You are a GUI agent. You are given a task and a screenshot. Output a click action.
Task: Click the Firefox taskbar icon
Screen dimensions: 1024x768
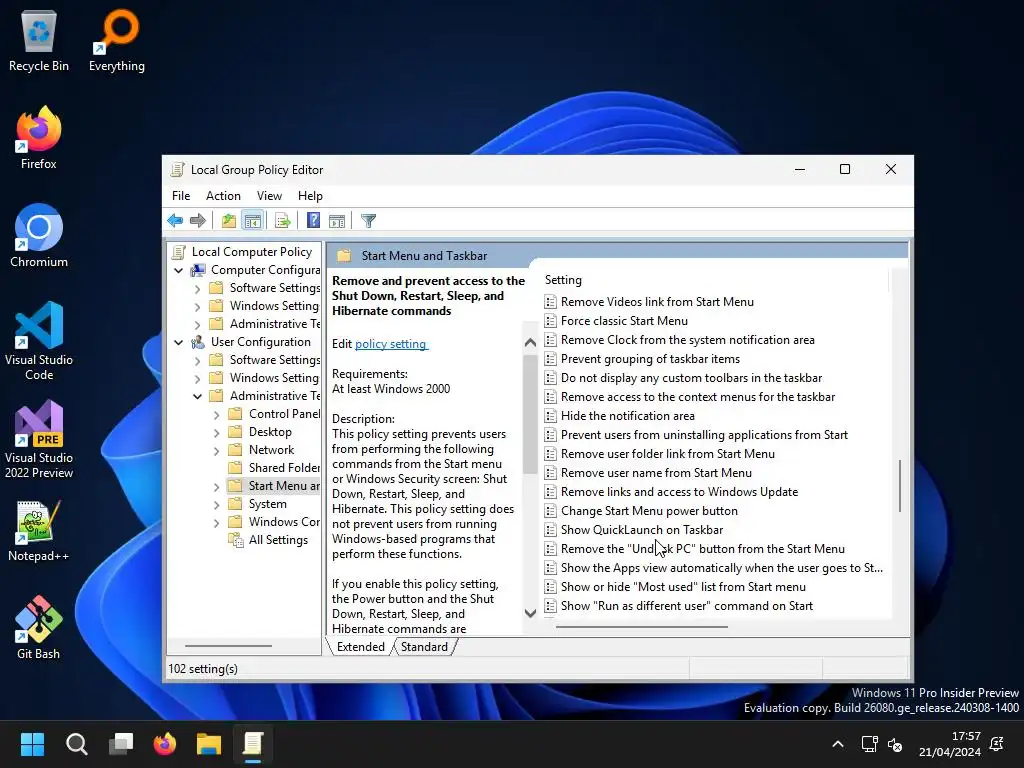pos(165,744)
